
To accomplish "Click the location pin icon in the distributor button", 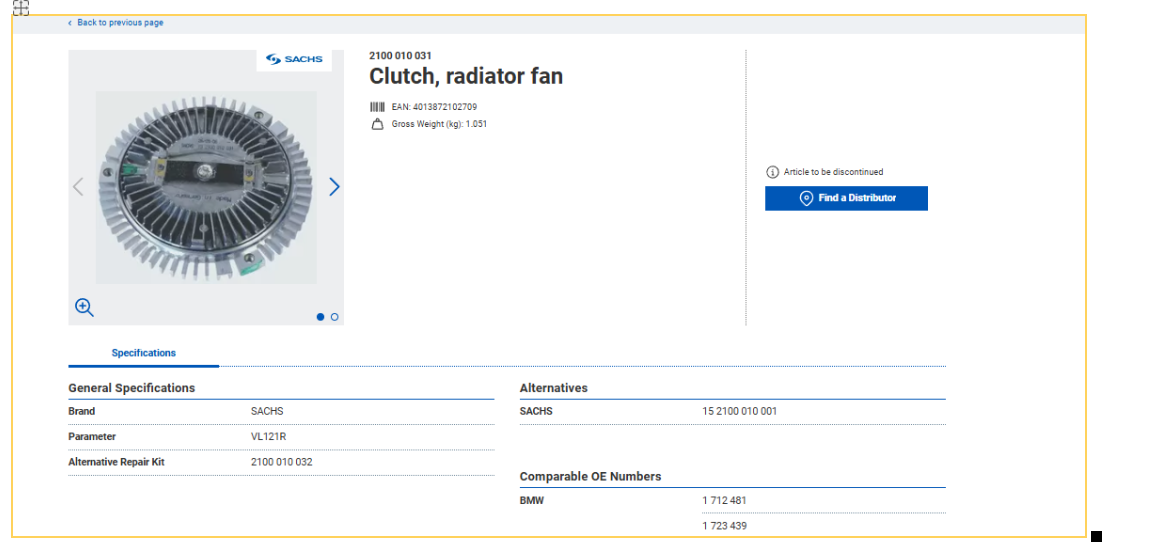I will (x=806, y=198).
